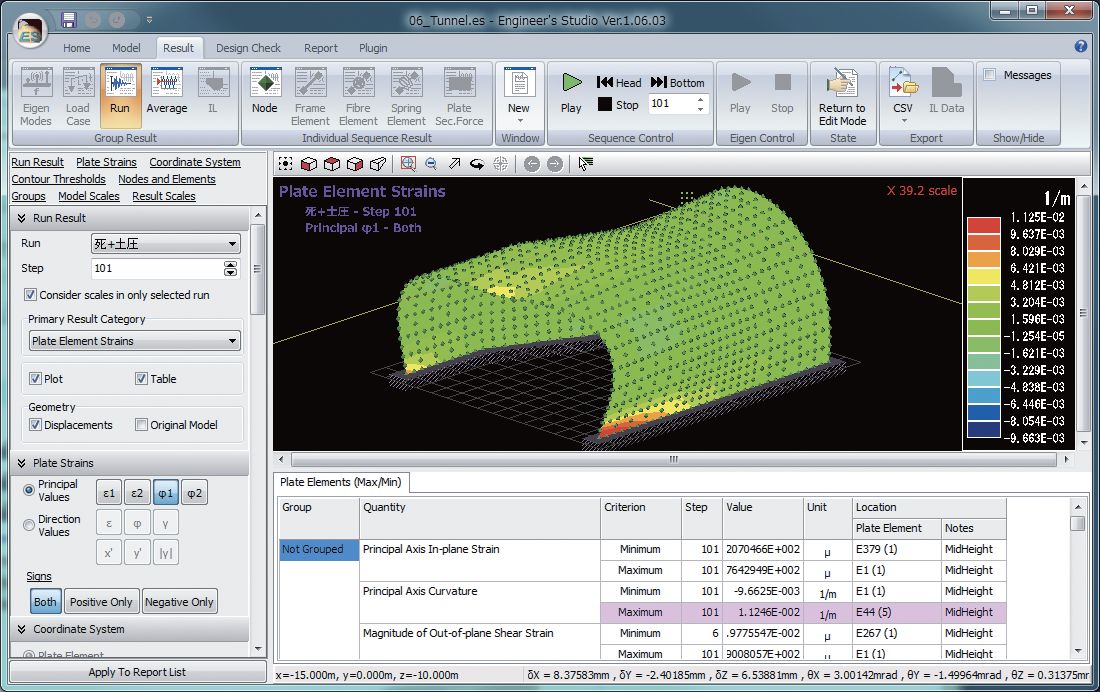Jump to Bottom of the sequence
Screen dimensions: 1100x692
[678, 82]
